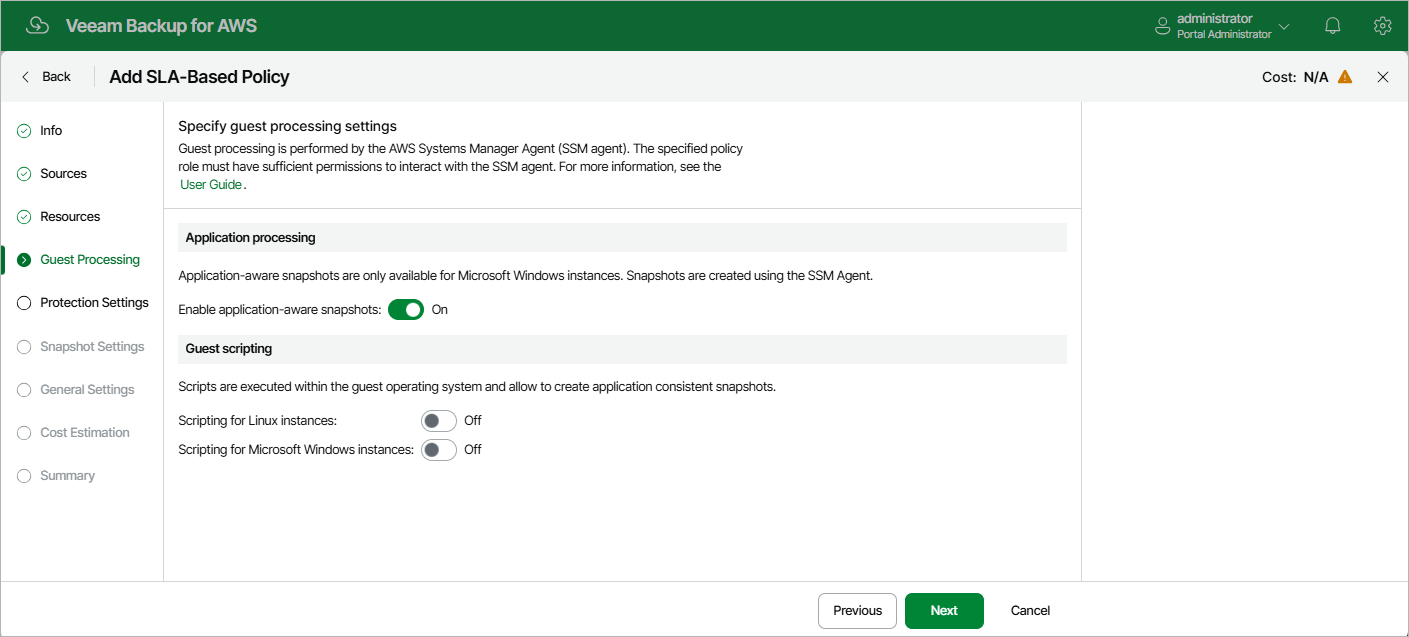This screenshot has width=1409, height=637.
Task: Click the completed Sources step checkmark
Action: pos(24,173)
